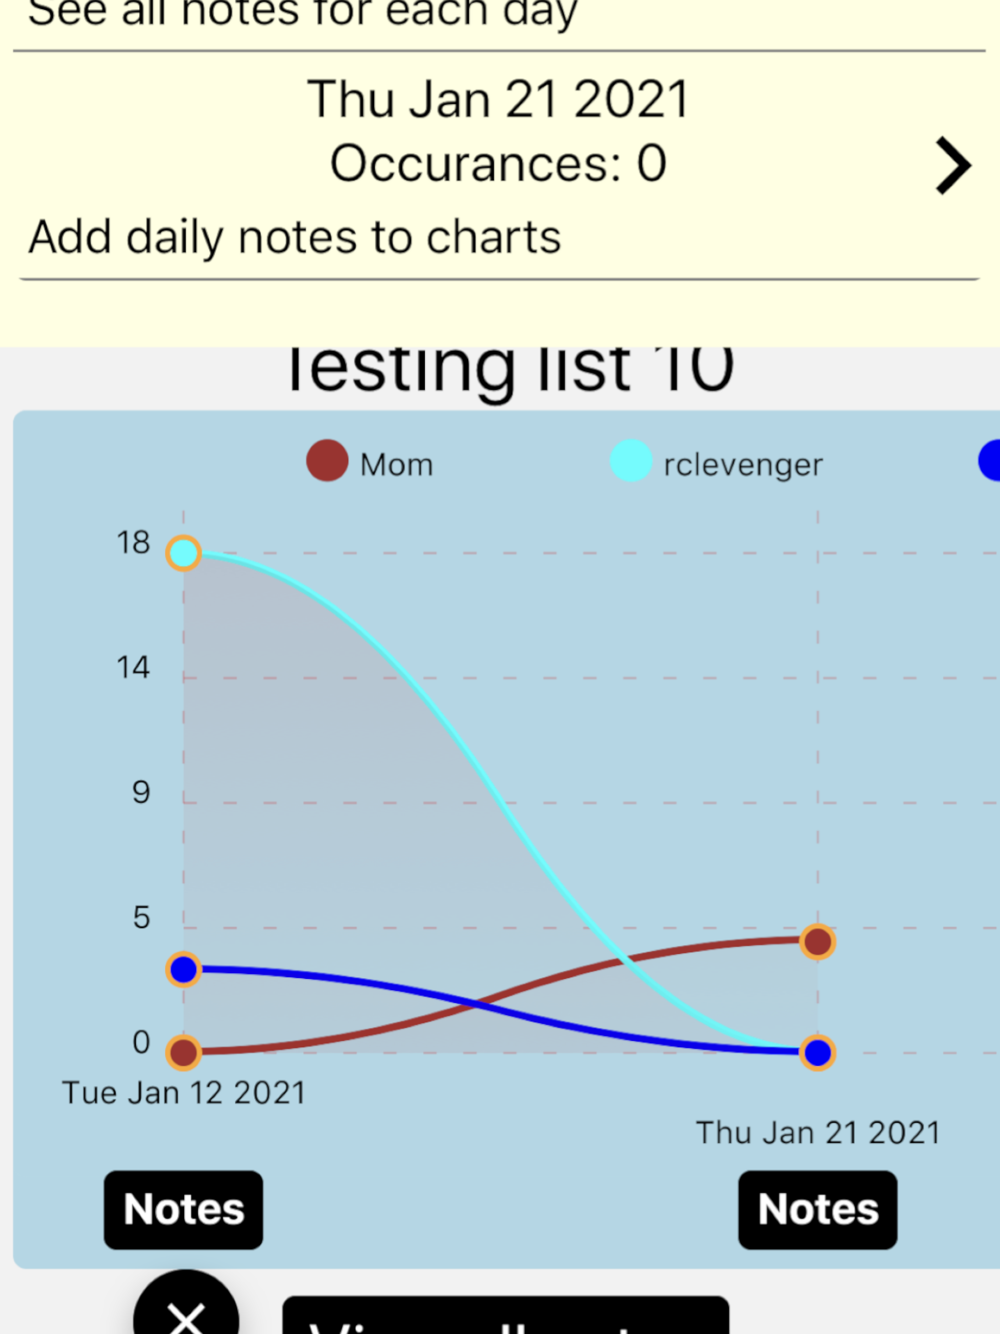Select blue data point on Jan 21

(818, 1052)
